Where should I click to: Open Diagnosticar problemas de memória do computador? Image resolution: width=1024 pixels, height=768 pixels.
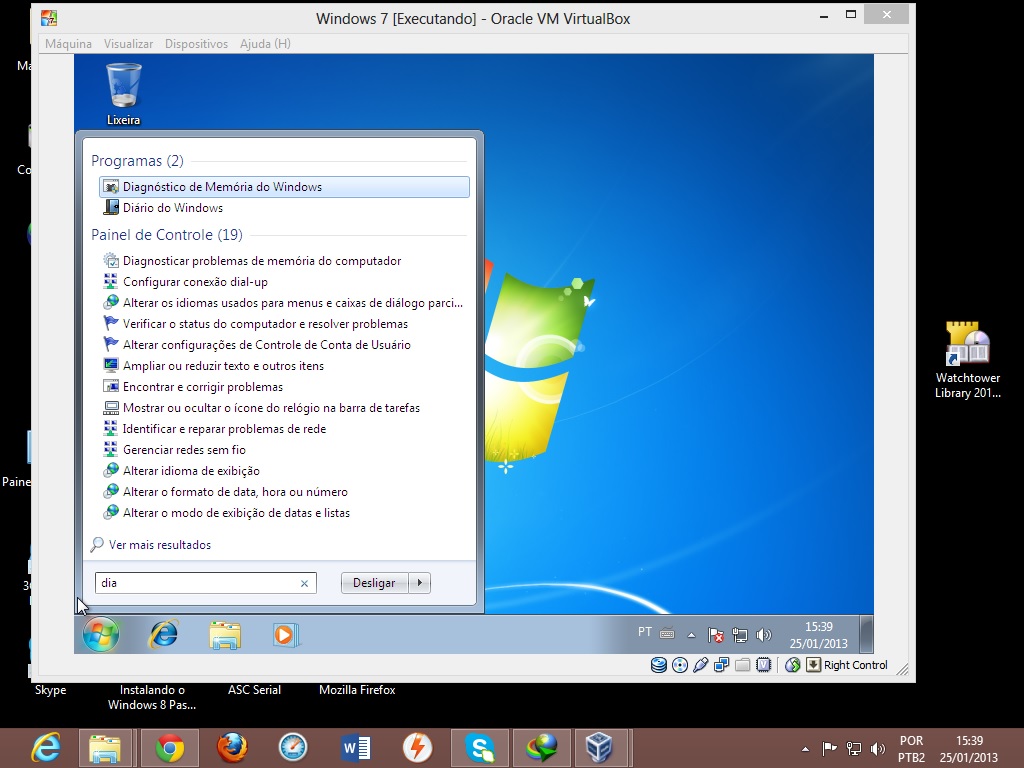click(252, 261)
